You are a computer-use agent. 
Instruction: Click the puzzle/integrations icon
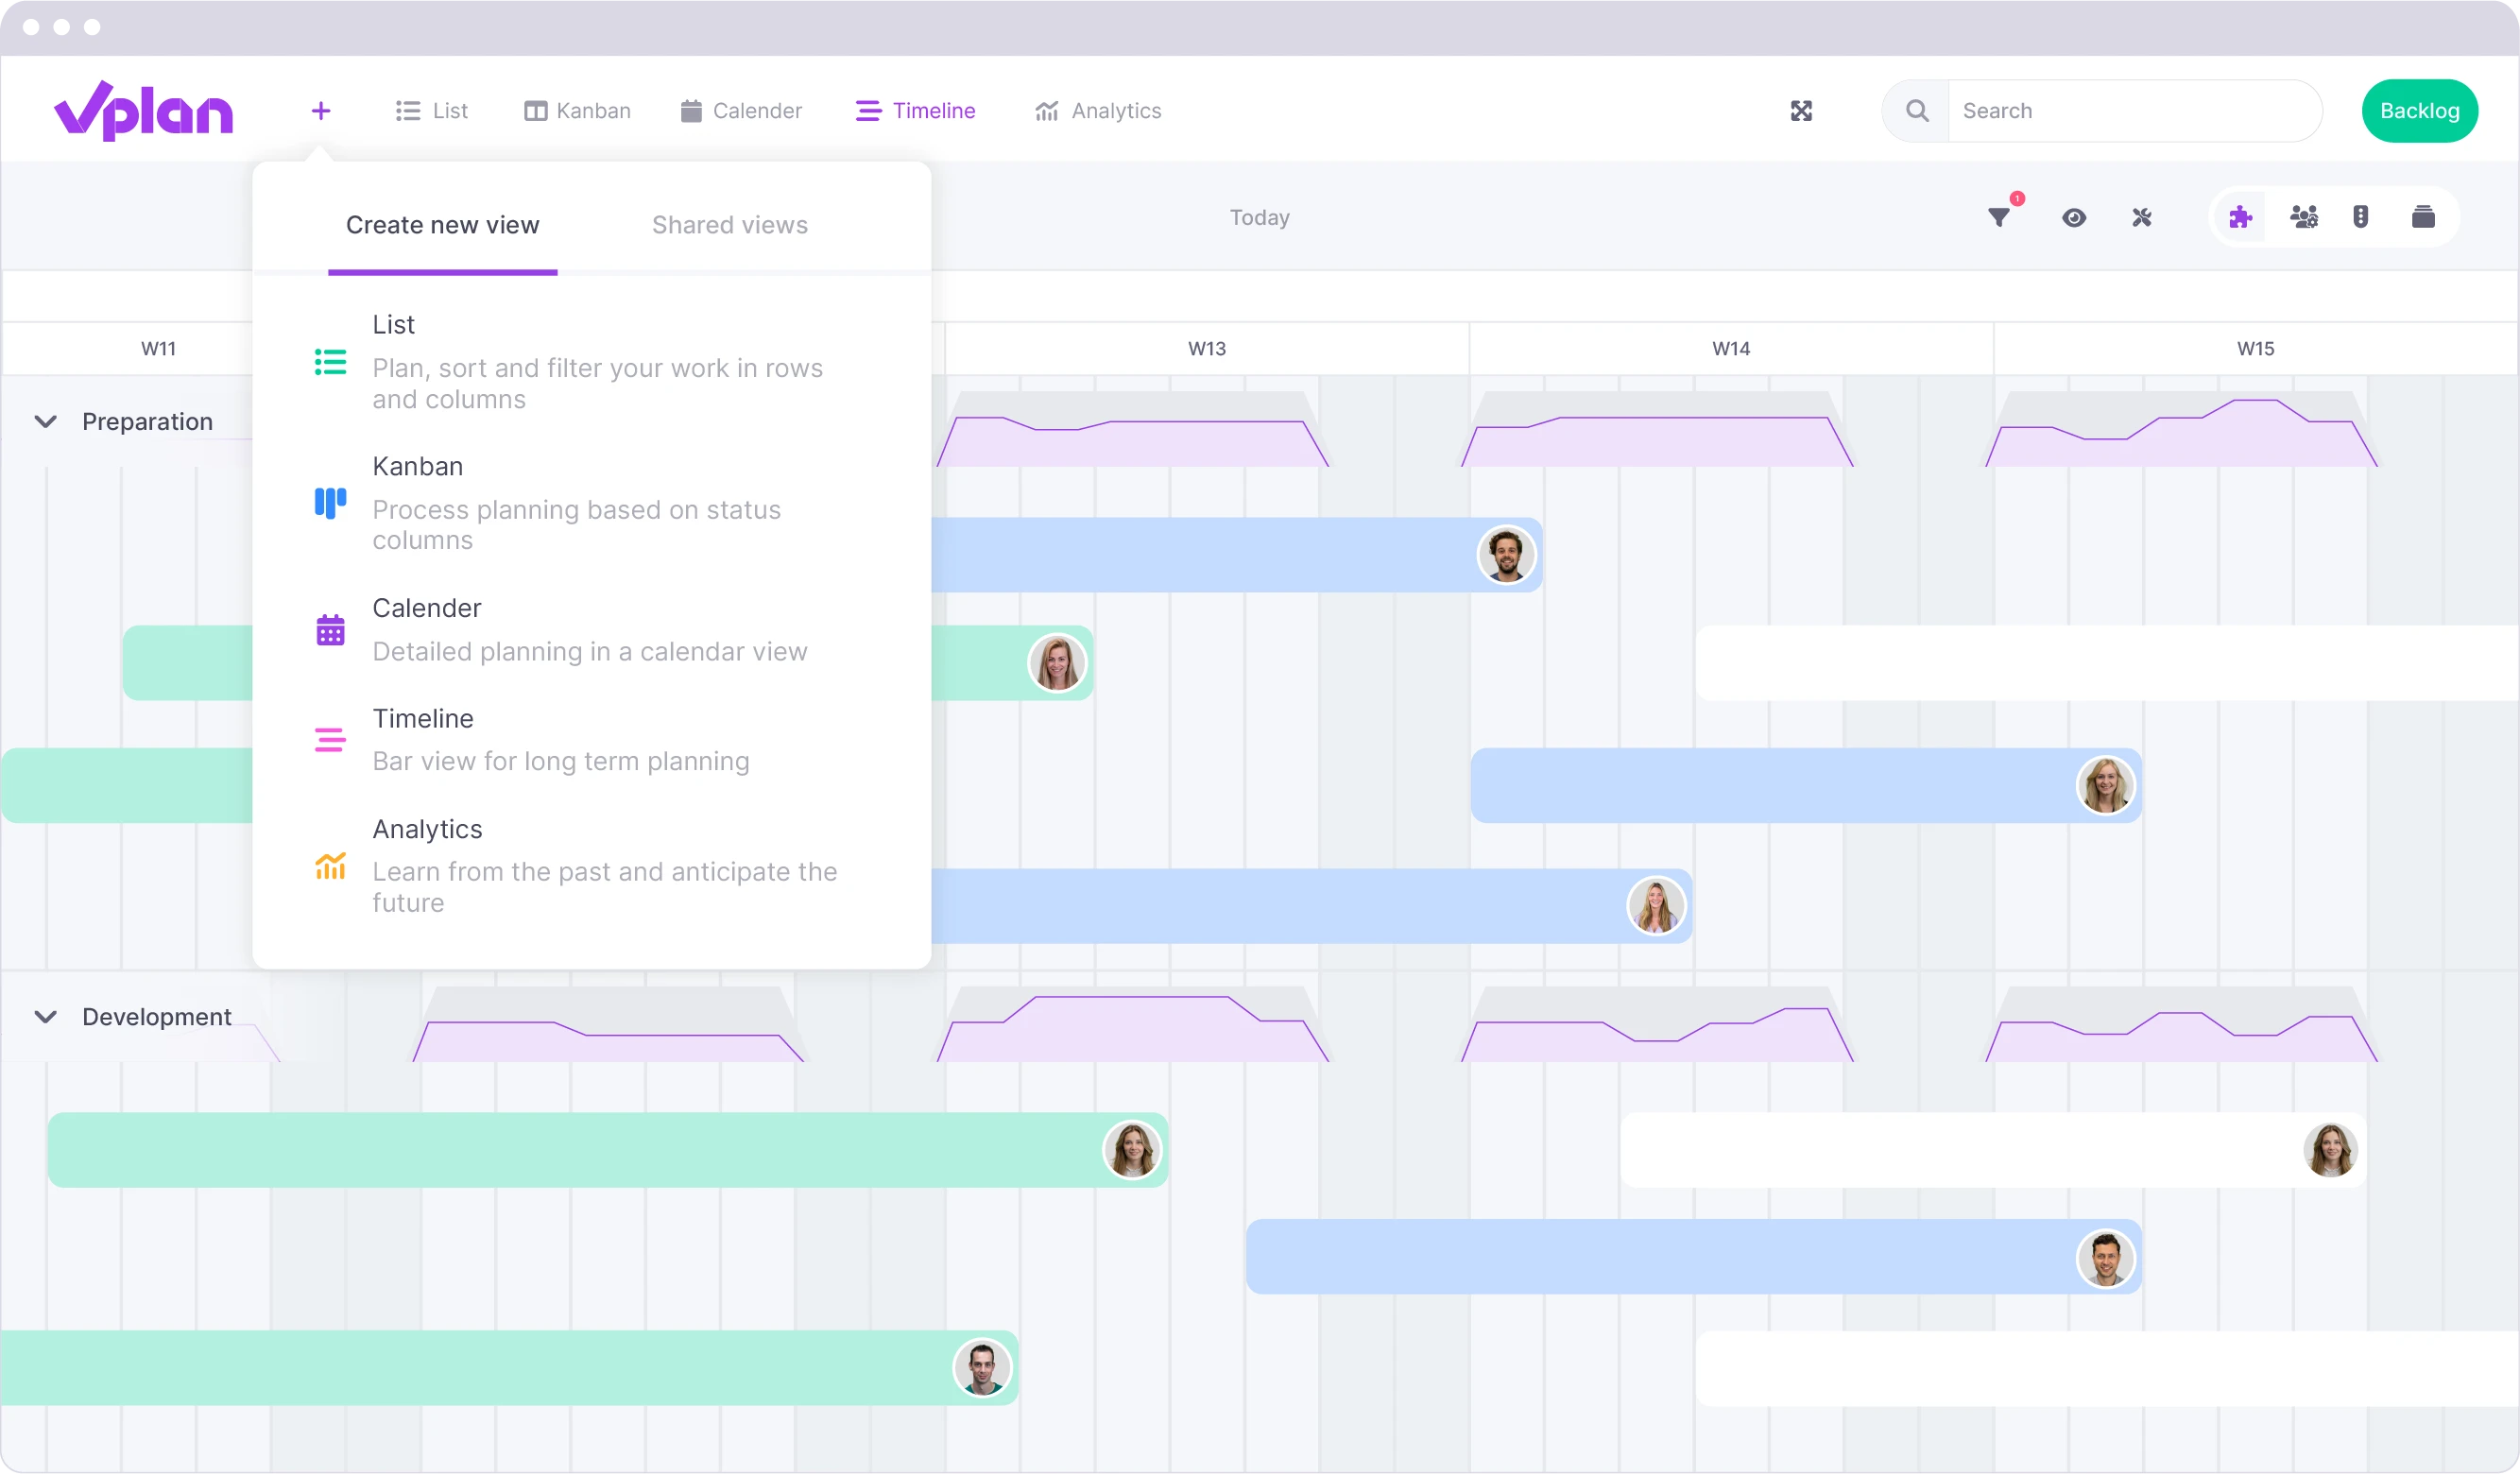pyautogui.click(x=2241, y=216)
